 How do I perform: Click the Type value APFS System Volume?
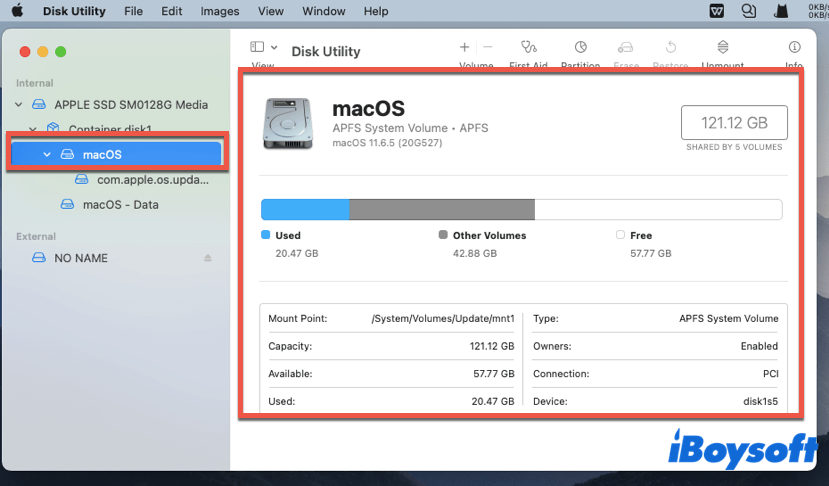click(729, 318)
